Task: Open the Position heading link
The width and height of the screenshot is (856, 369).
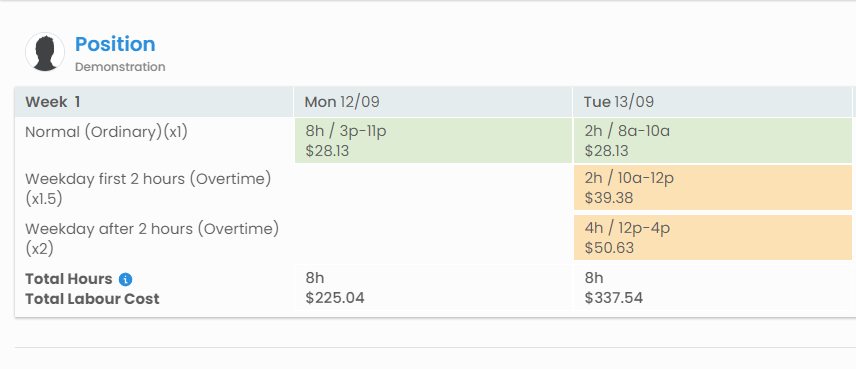Action: (x=115, y=44)
